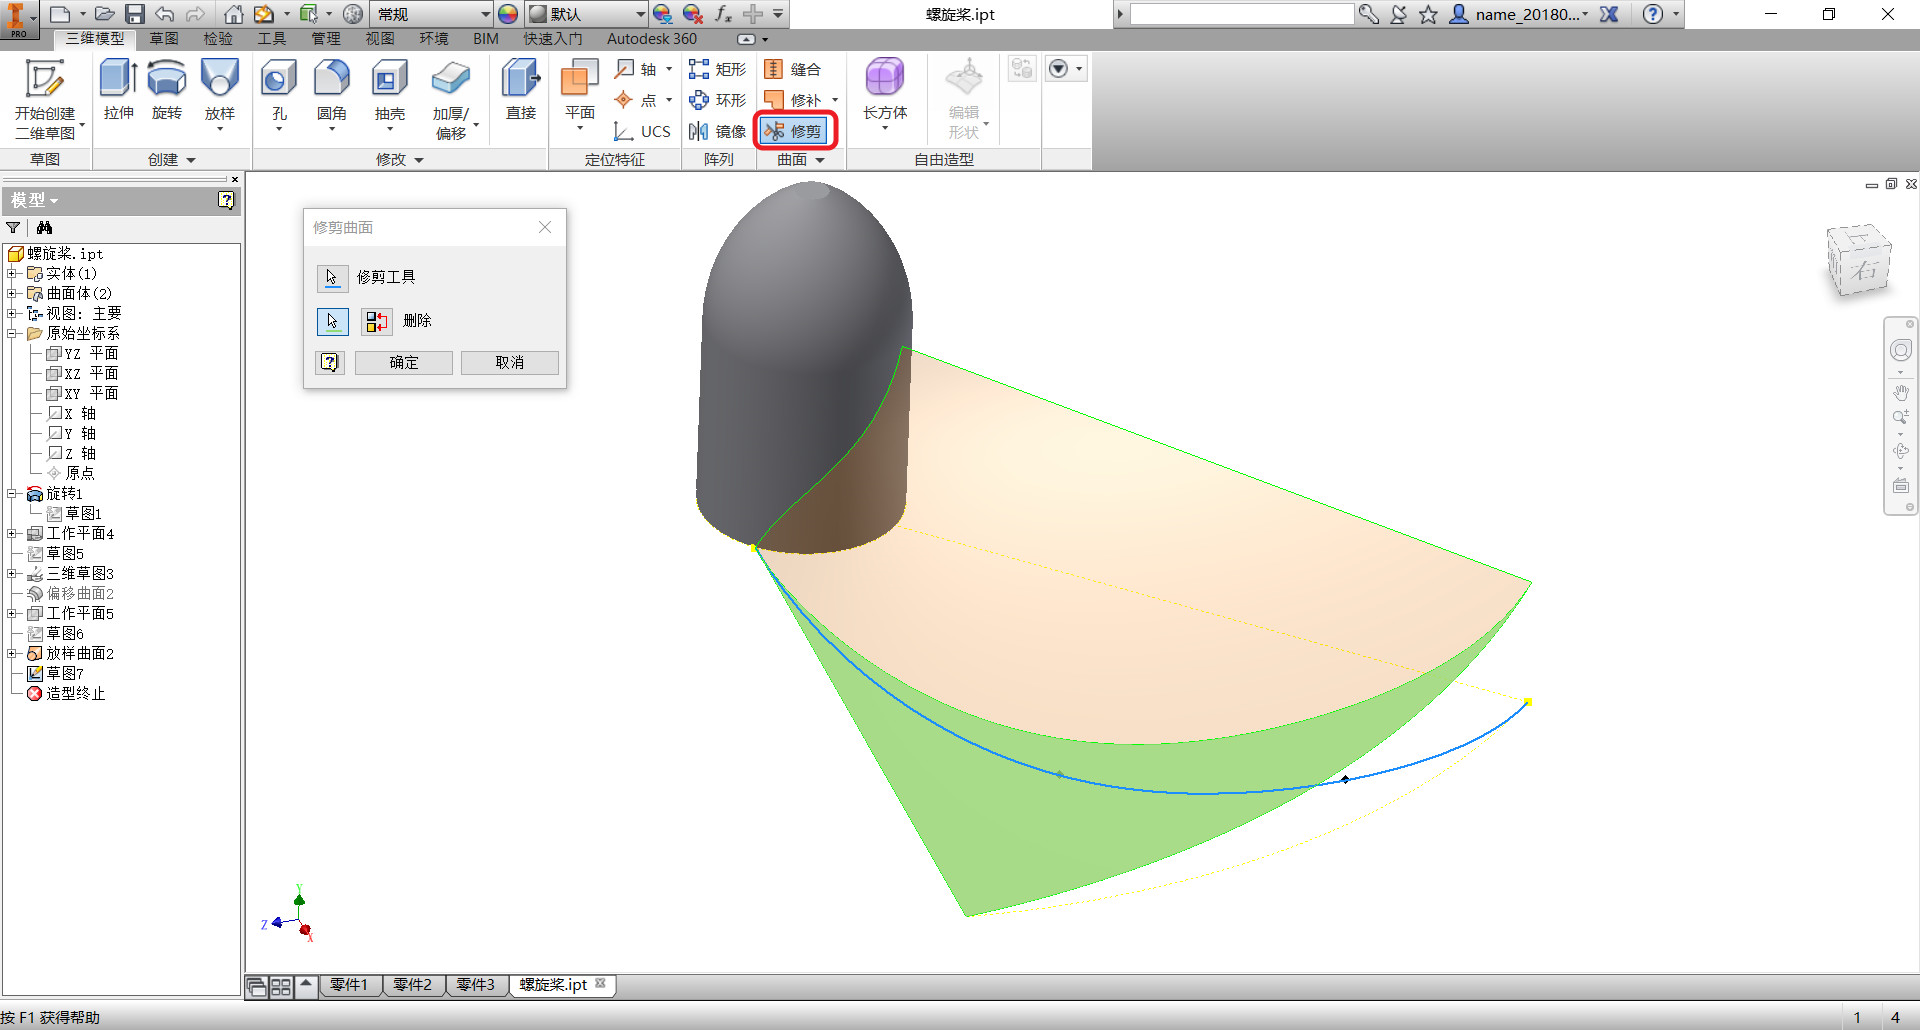Select the 直接 (Direct edit) tool
The width and height of the screenshot is (1920, 1030).
521,90
